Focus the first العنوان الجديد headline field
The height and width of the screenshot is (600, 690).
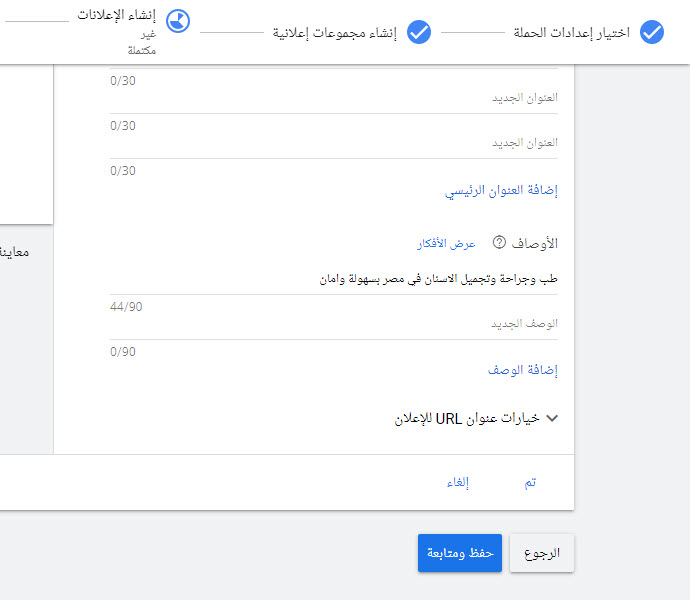[334, 98]
